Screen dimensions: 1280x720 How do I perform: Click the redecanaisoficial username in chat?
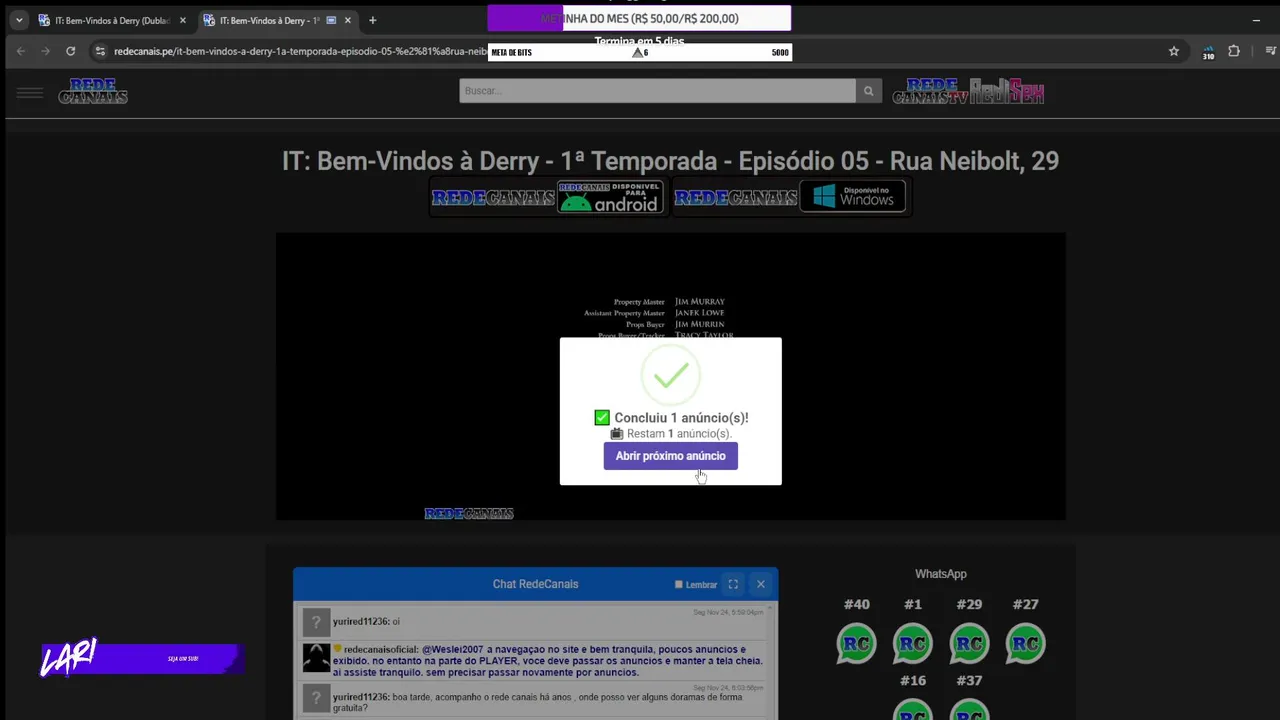tap(381, 650)
